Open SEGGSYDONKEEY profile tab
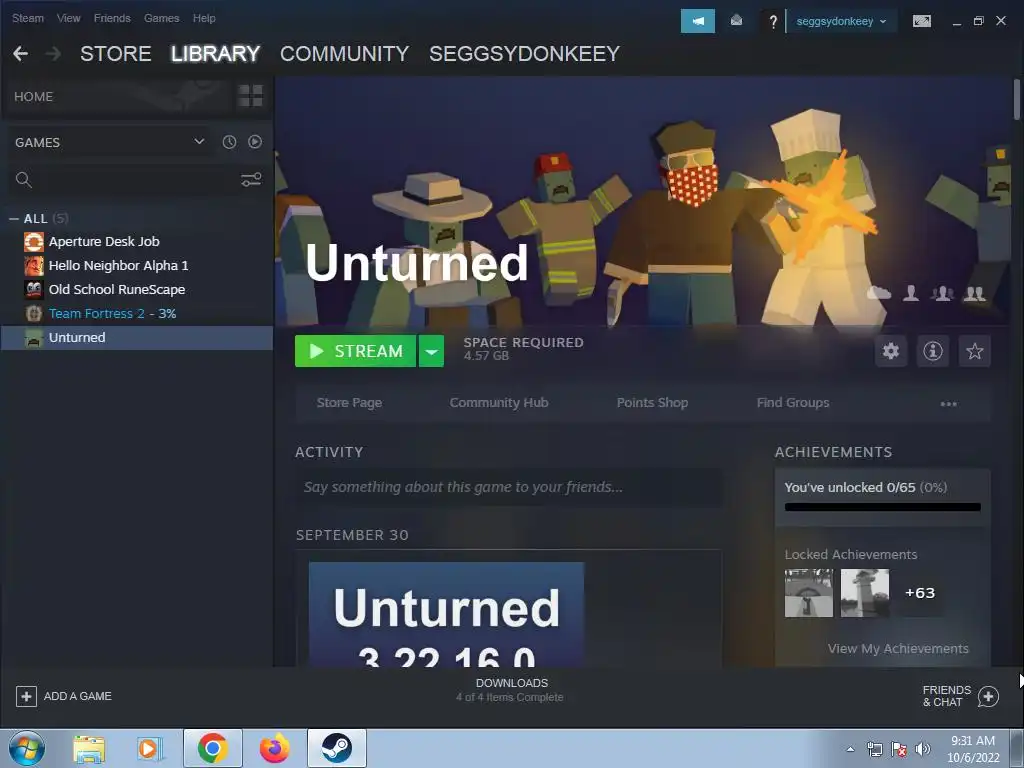This screenshot has height=768, width=1024. click(524, 54)
